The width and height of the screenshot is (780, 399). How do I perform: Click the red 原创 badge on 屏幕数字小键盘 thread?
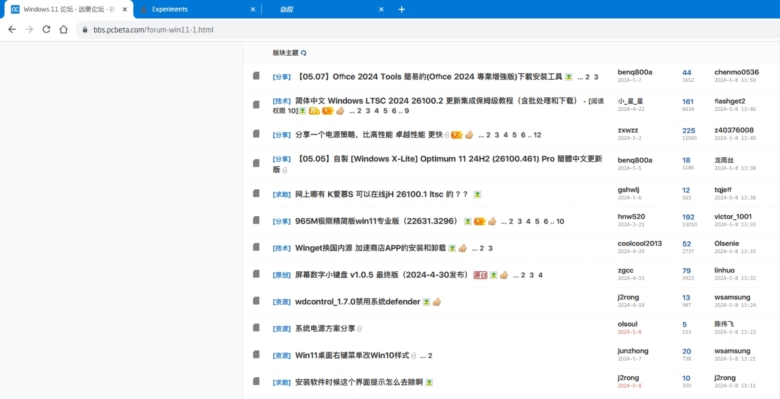point(480,275)
